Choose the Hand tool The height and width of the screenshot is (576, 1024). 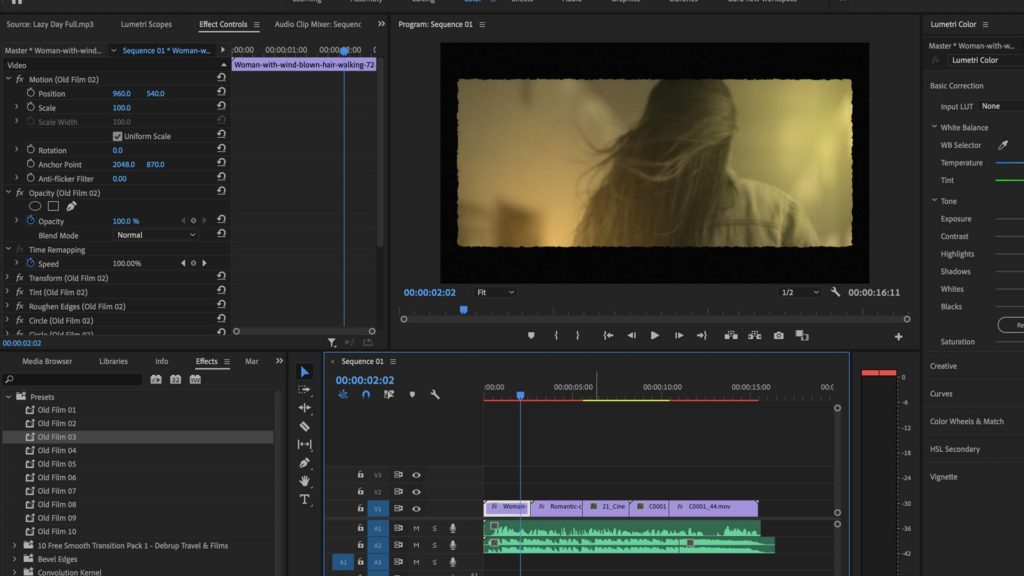(x=305, y=481)
